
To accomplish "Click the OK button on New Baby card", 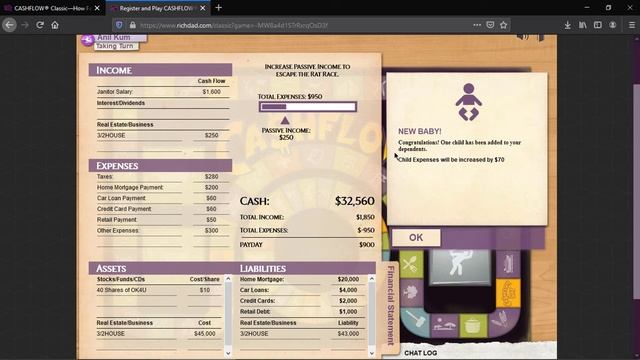I will point(416,238).
